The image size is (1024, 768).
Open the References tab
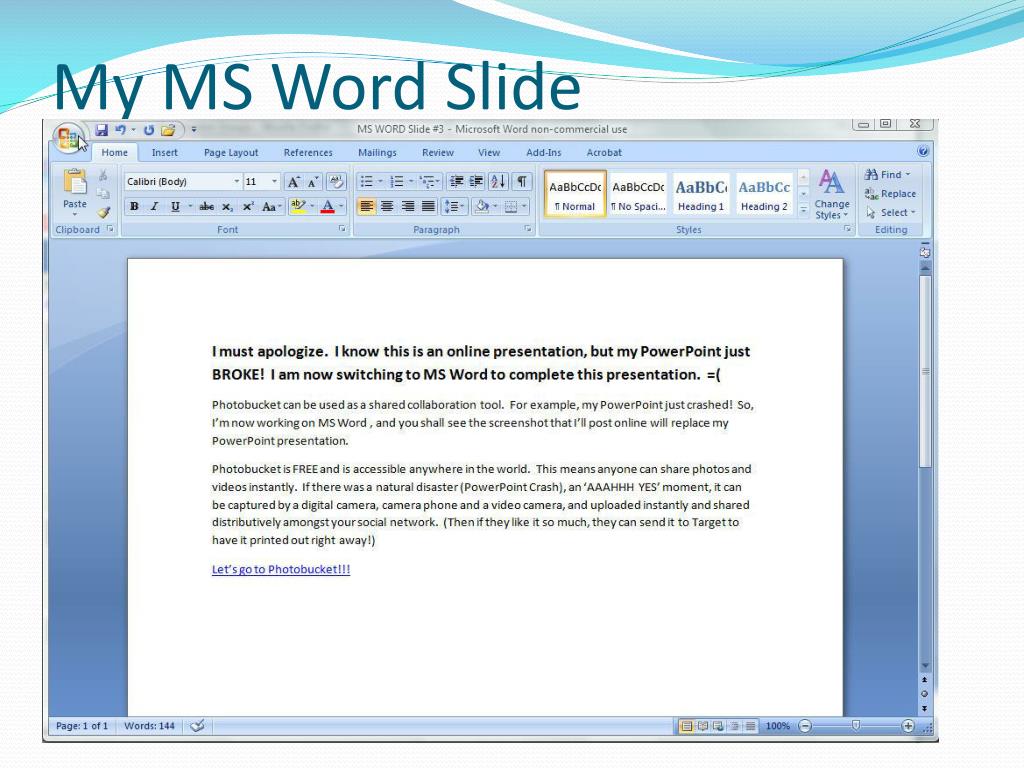click(x=308, y=152)
